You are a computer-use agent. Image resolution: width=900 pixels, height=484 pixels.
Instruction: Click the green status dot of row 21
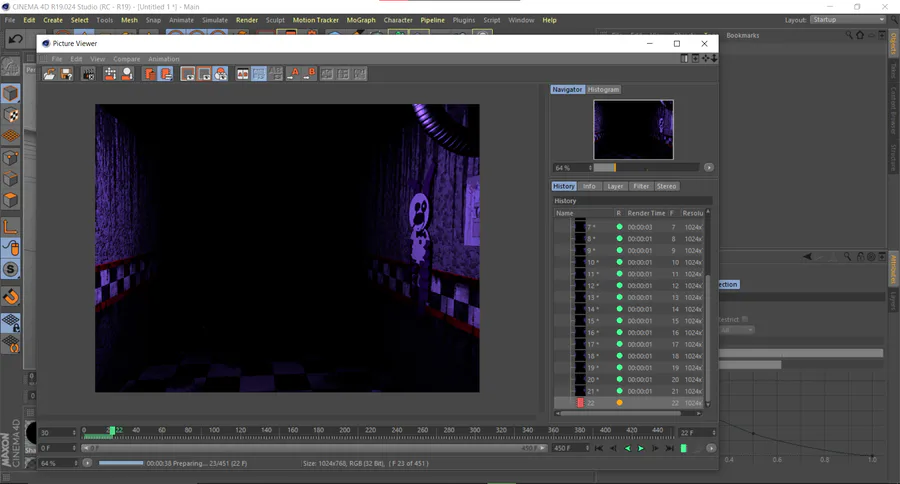(619, 391)
